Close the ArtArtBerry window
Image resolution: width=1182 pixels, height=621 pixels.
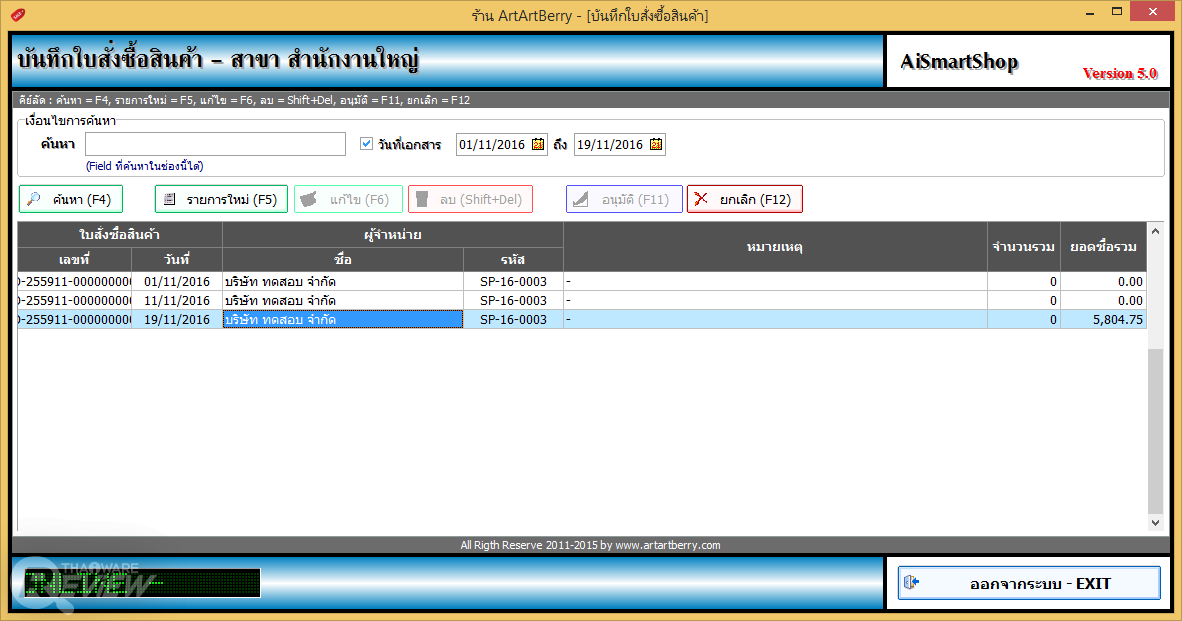(x=1153, y=12)
